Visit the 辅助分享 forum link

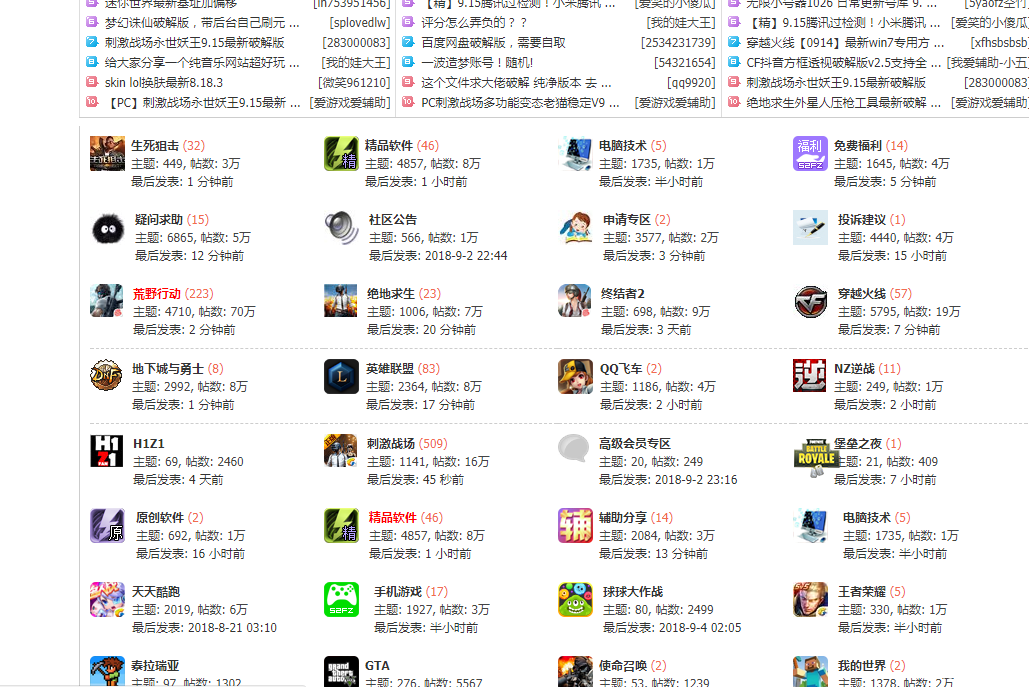623,518
